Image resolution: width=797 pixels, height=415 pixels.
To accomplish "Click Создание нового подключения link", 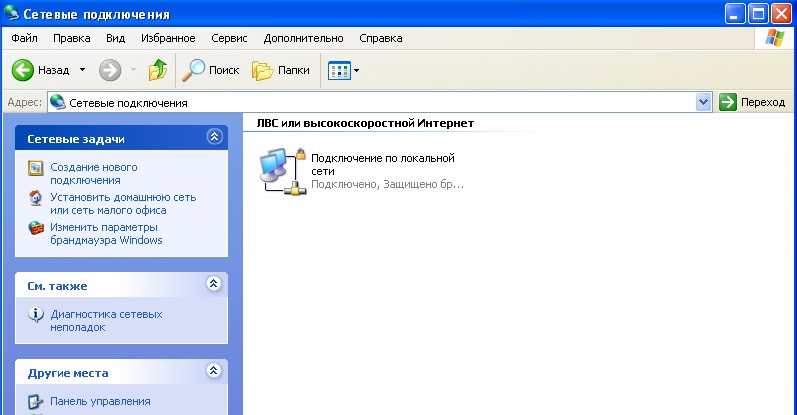I will 94,173.
